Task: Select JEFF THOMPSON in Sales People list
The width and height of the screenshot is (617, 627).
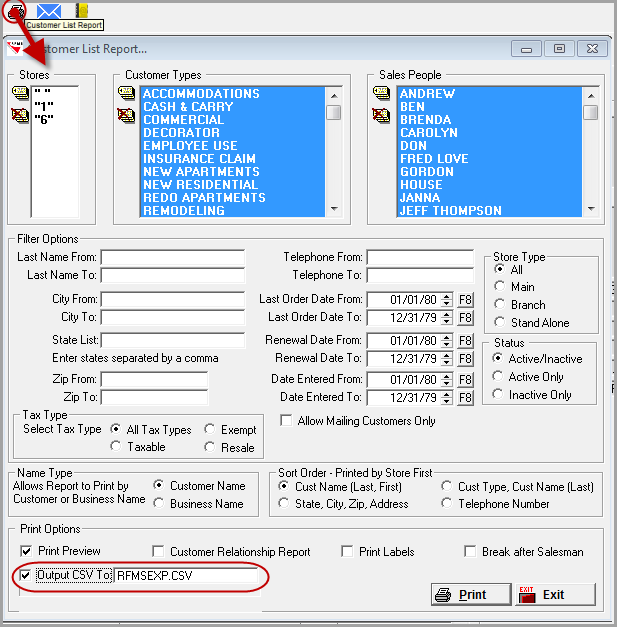Action: (489, 211)
